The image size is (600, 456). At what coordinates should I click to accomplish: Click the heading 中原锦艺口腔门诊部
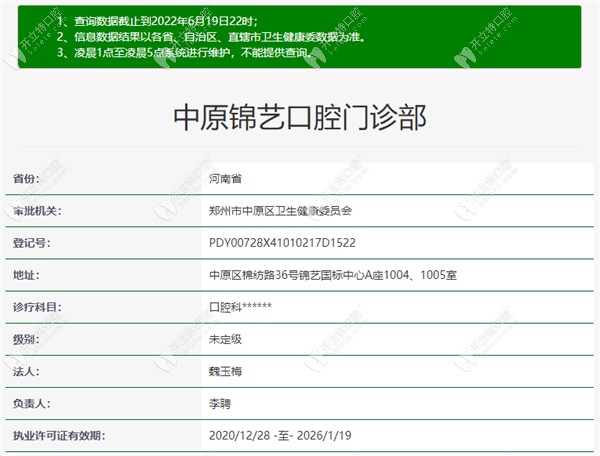(x=300, y=117)
